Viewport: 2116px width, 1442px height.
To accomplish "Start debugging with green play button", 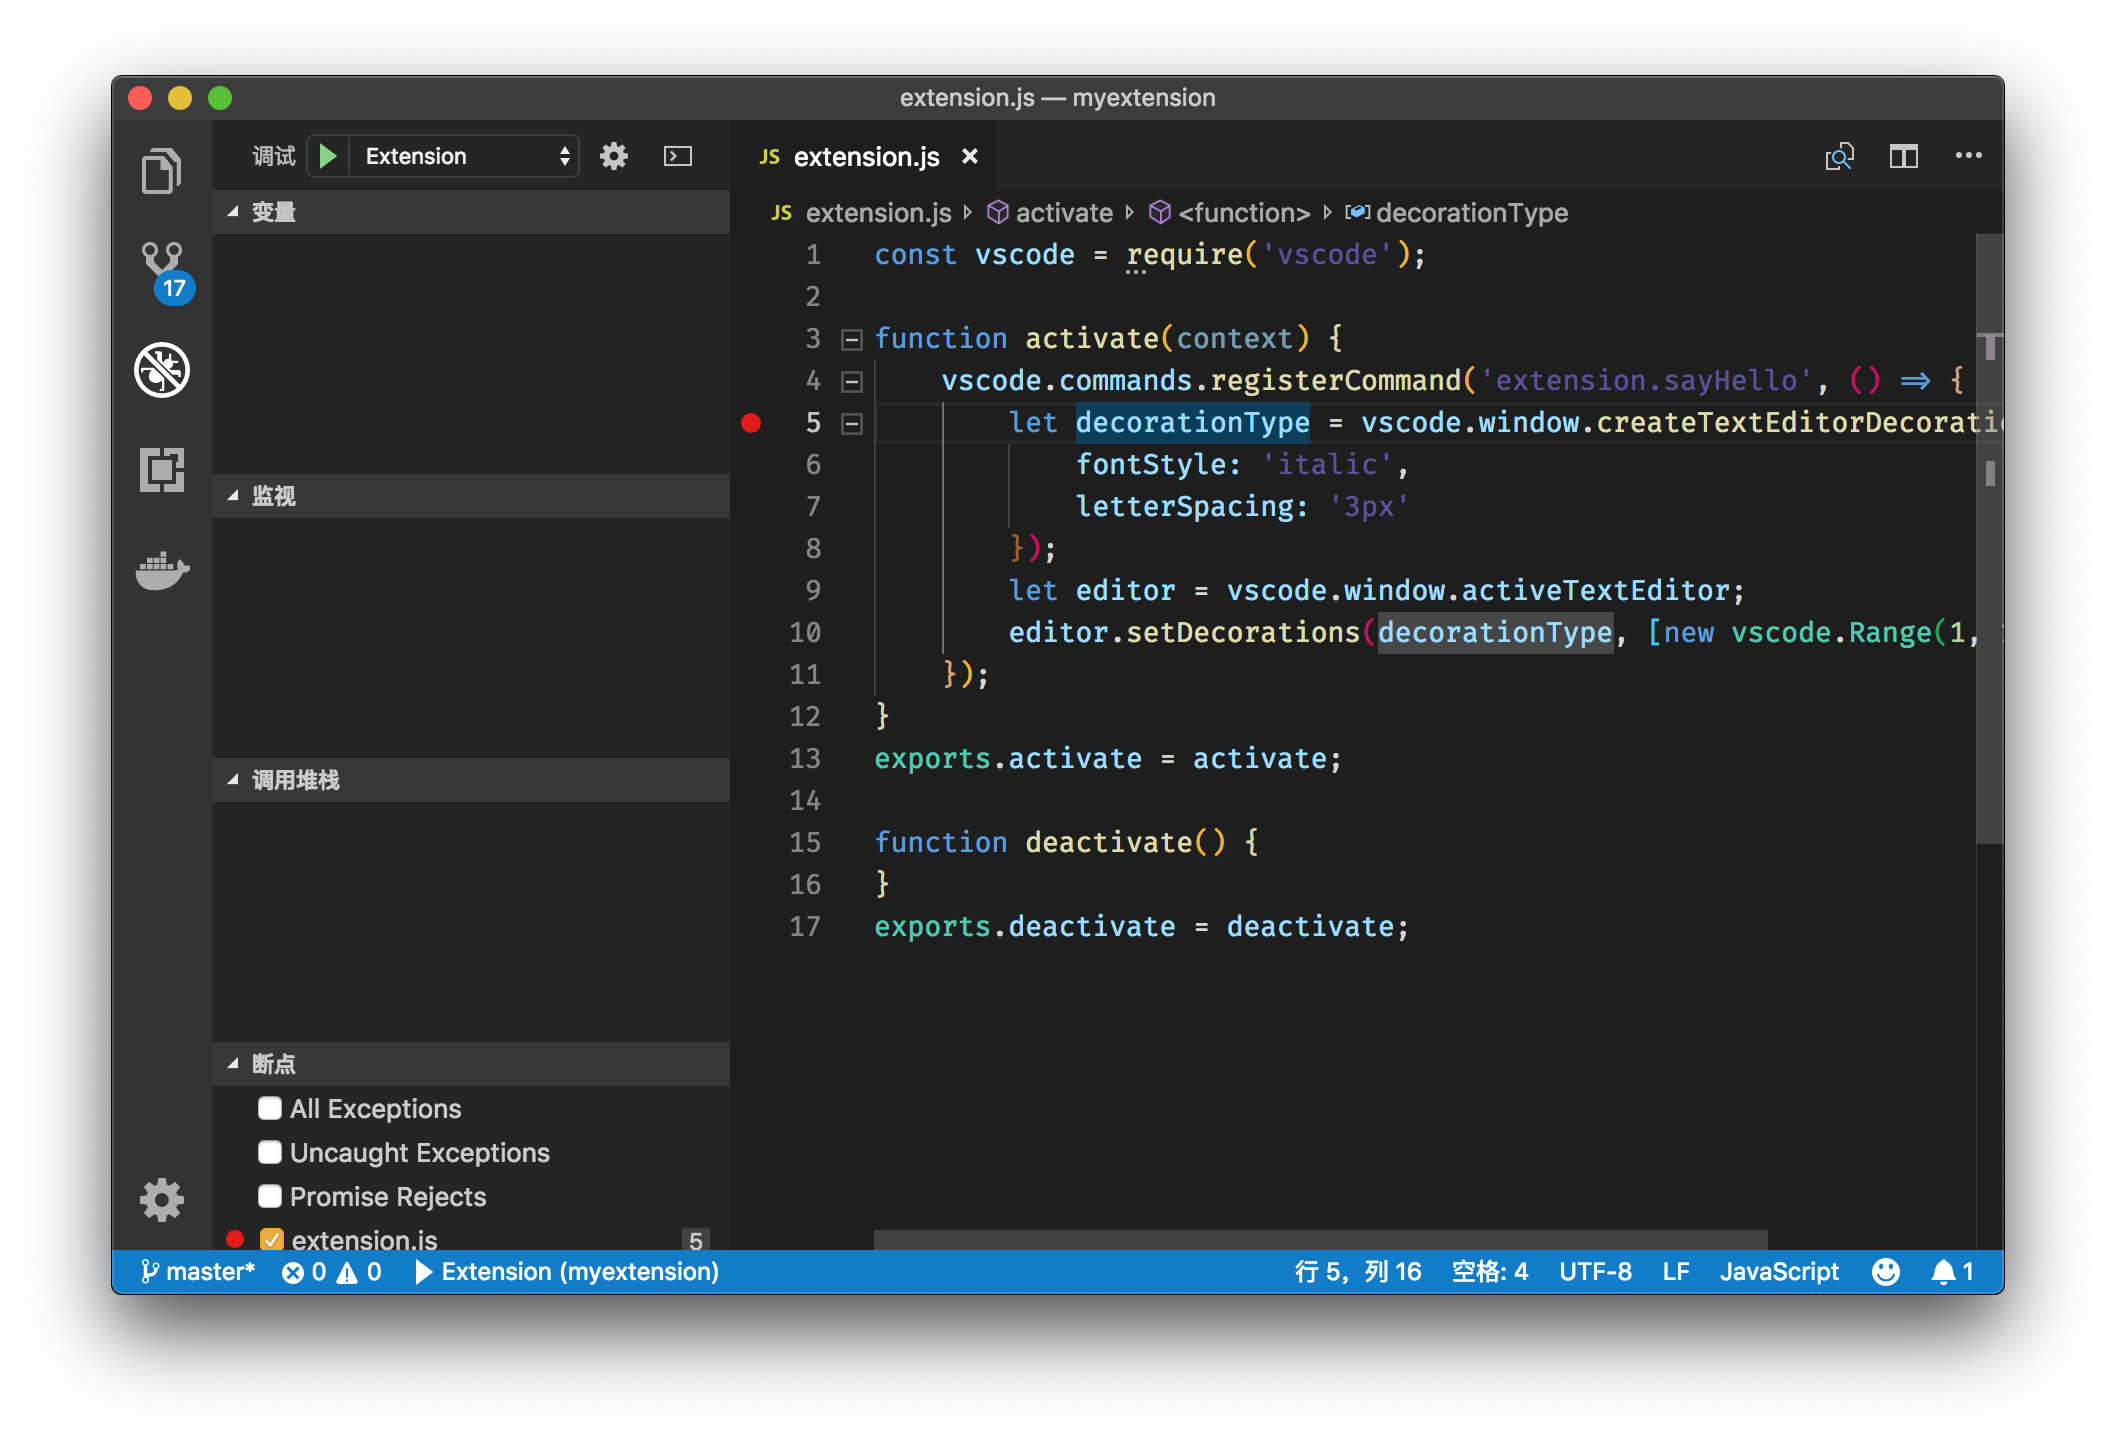I will [x=327, y=156].
